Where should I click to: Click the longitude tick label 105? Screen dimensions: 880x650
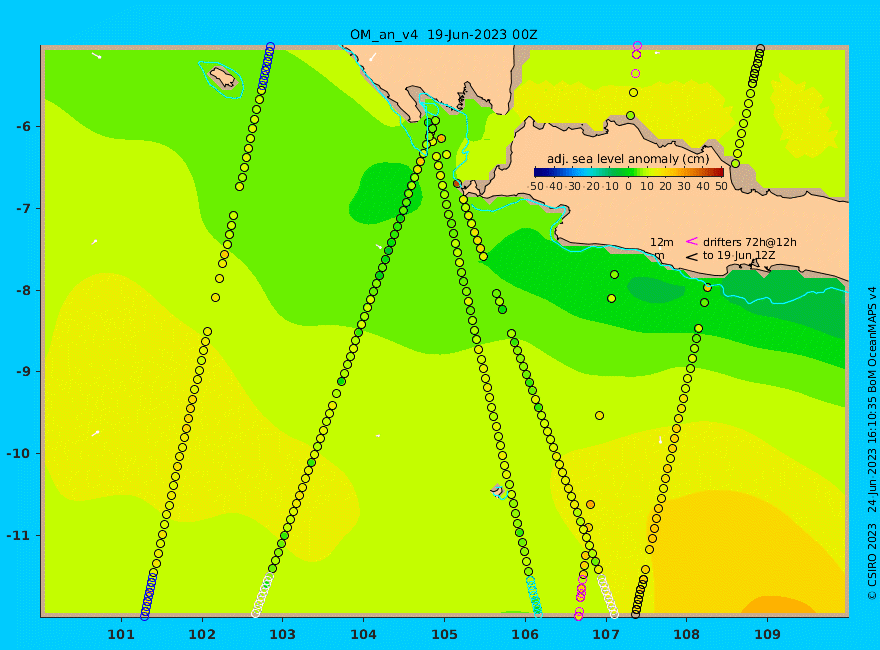click(x=444, y=635)
